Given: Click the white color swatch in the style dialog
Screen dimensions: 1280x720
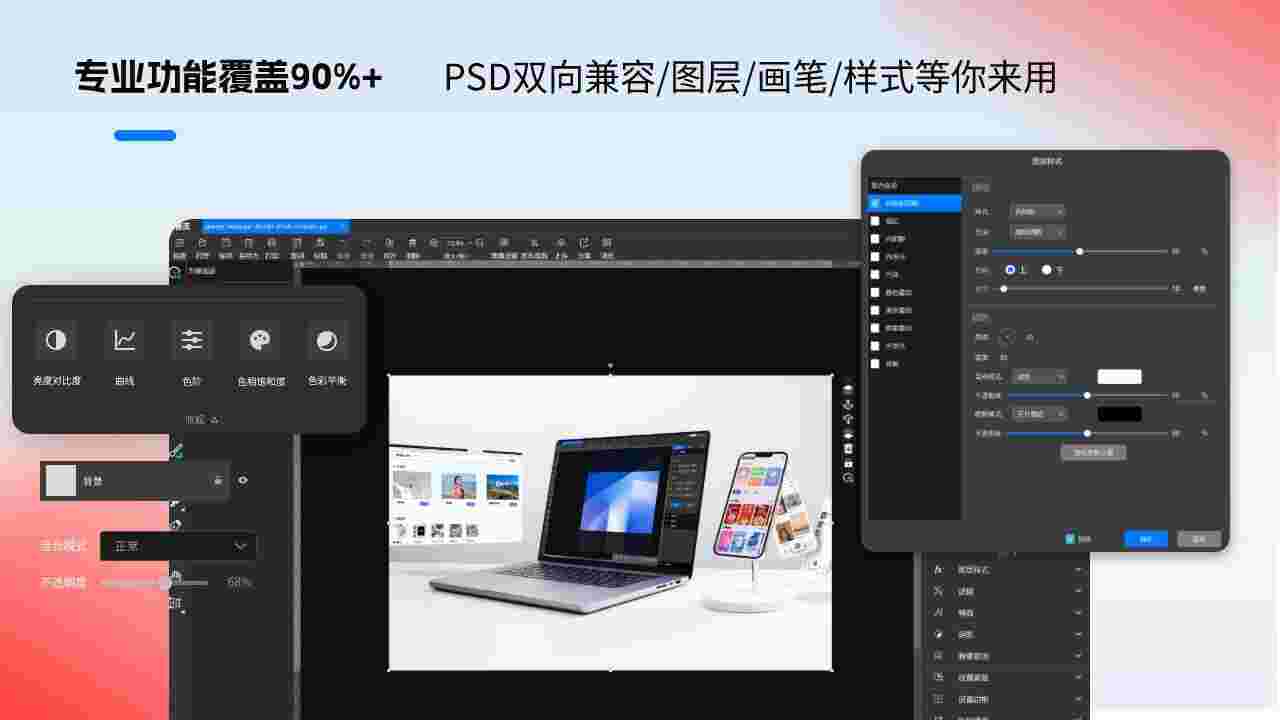Looking at the screenshot, I should [1119, 376].
